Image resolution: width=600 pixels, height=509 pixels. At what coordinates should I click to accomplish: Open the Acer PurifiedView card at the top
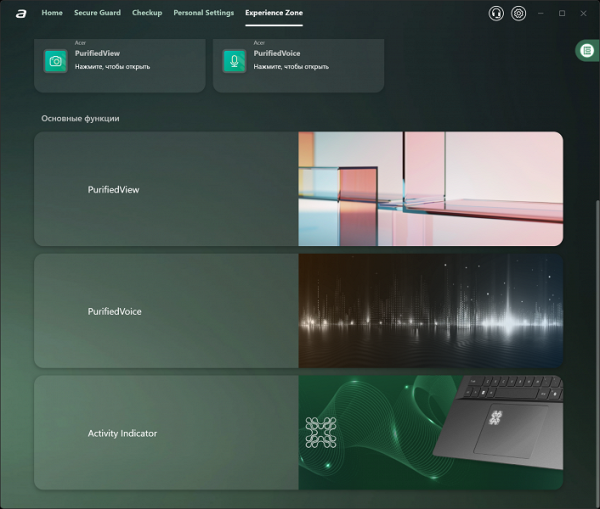[x=119, y=64]
